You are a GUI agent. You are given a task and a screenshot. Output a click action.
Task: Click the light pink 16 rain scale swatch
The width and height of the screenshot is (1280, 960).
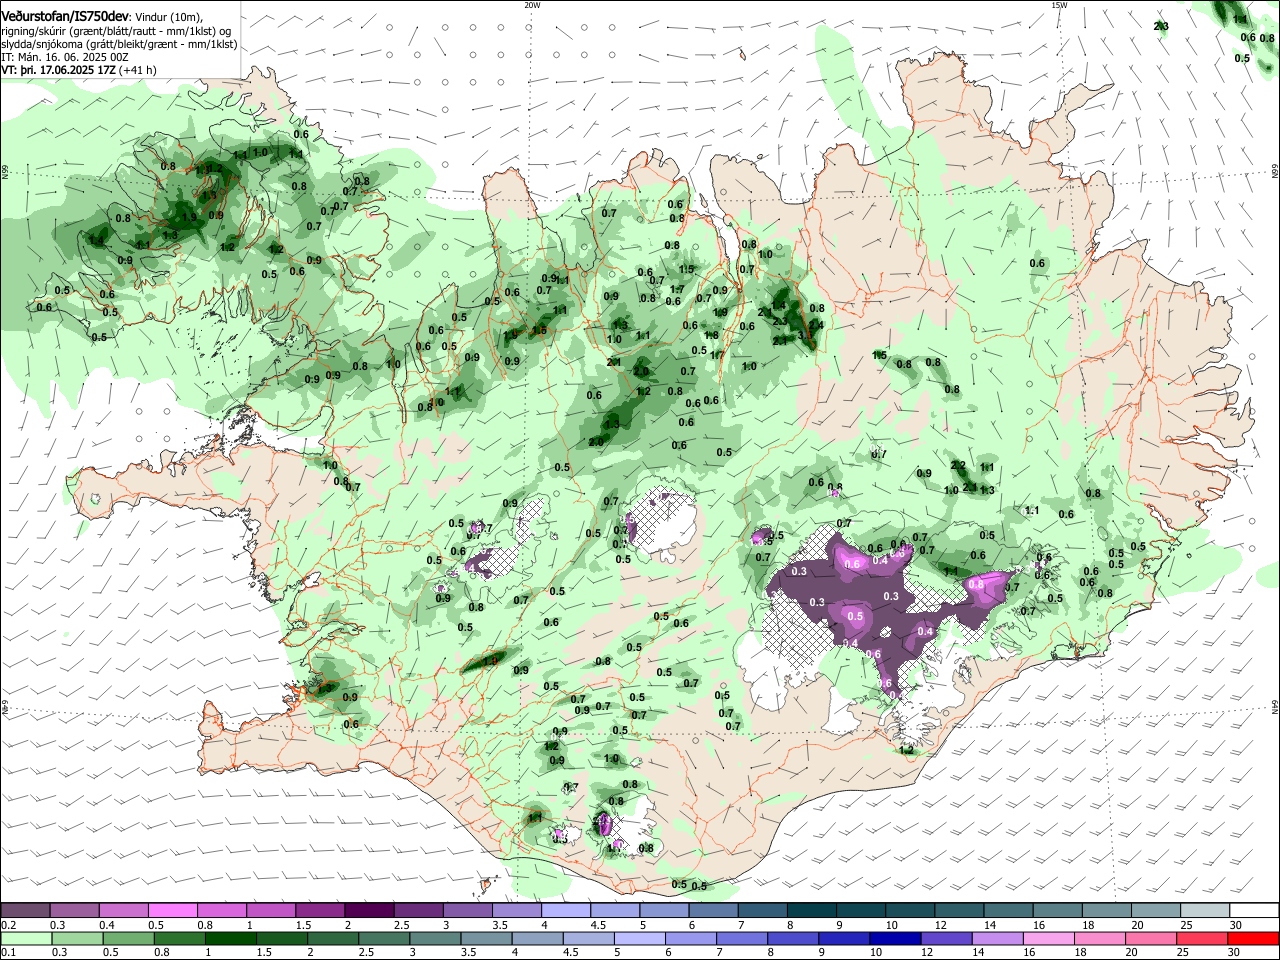(x=1050, y=938)
